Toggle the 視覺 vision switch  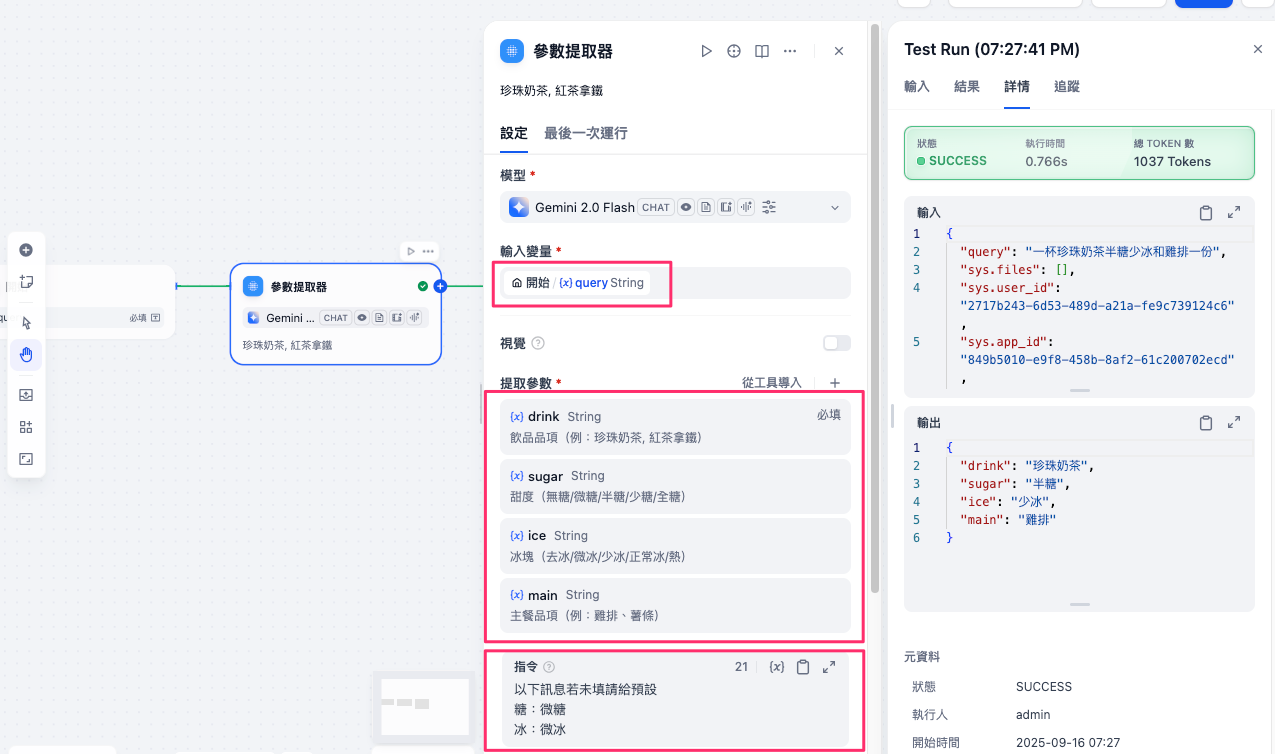coord(836,343)
